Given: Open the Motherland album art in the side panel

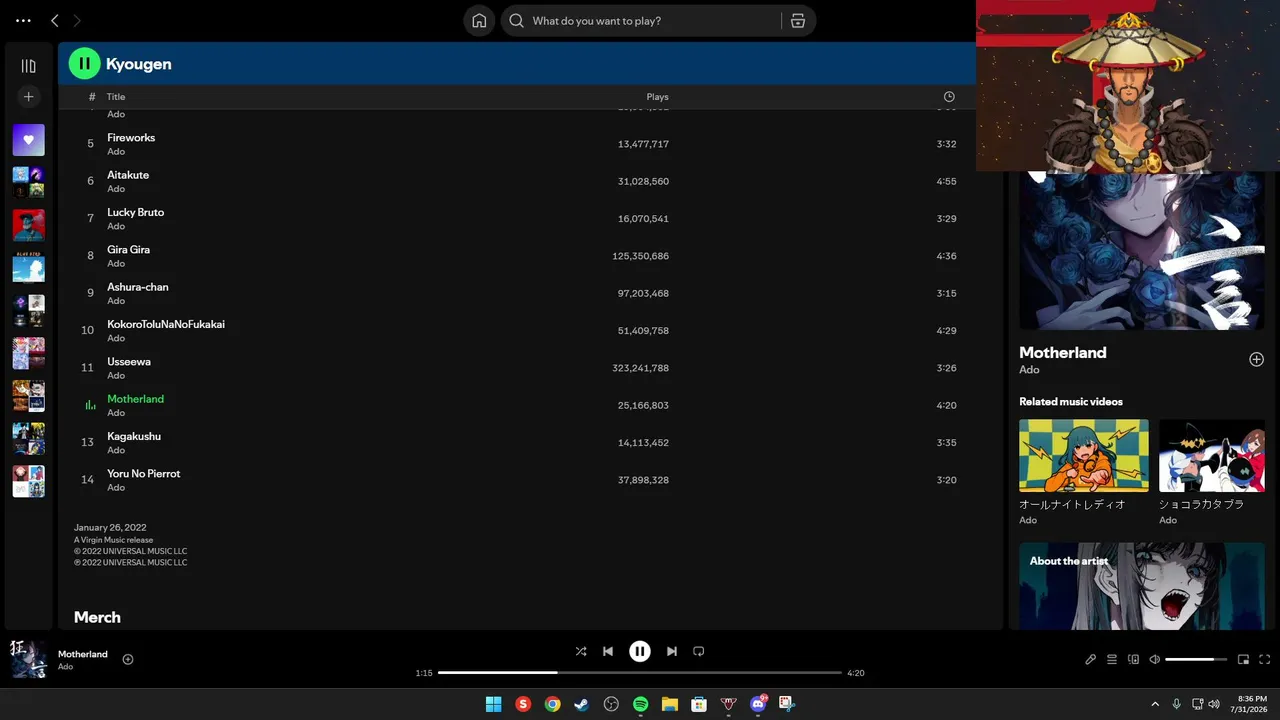Looking at the screenshot, I should pyautogui.click(x=1142, y=250).
